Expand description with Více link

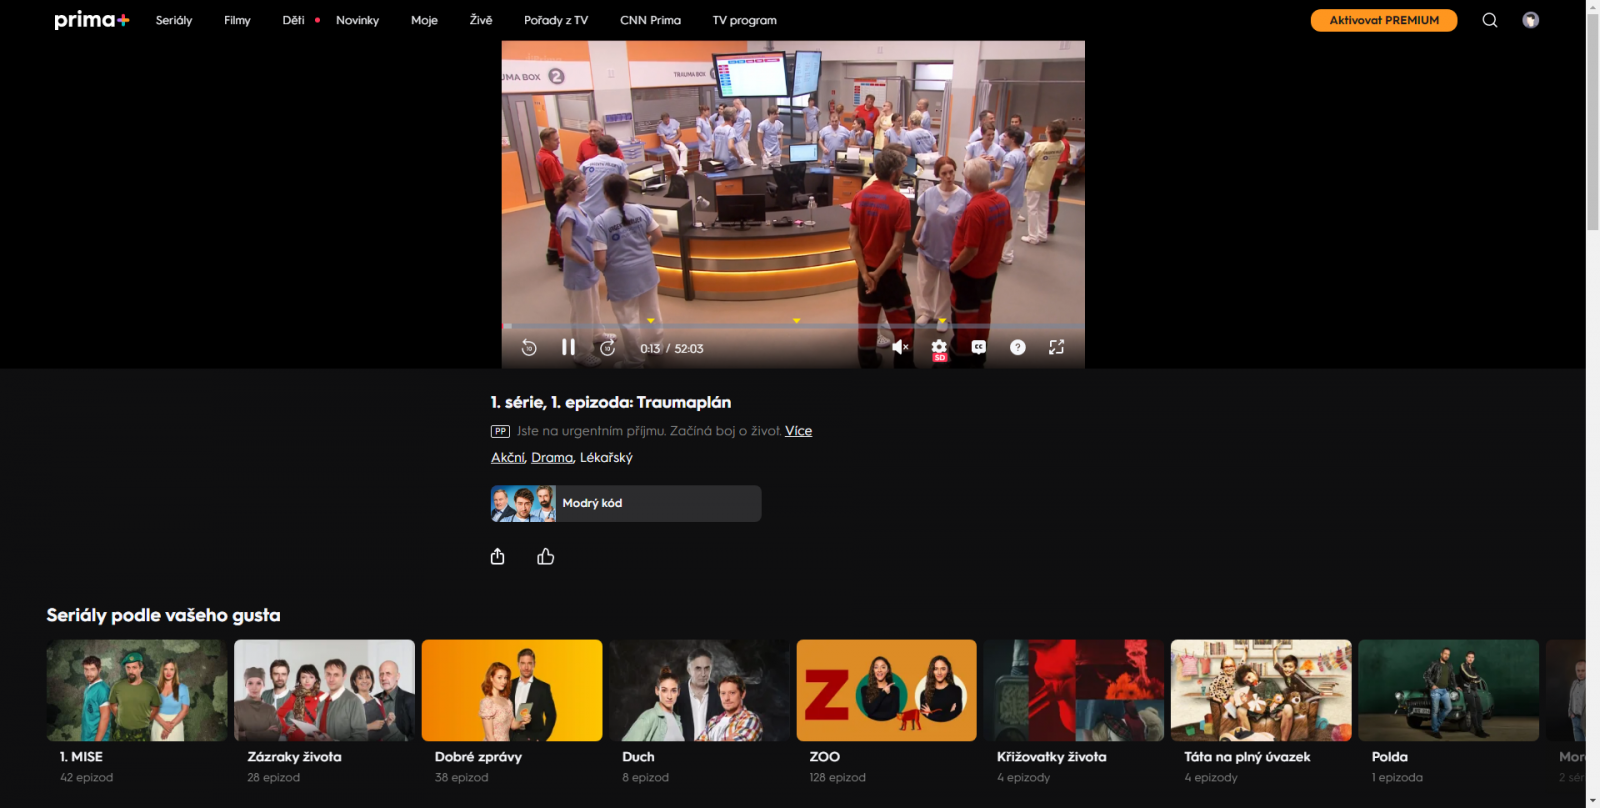click(798, 431)
